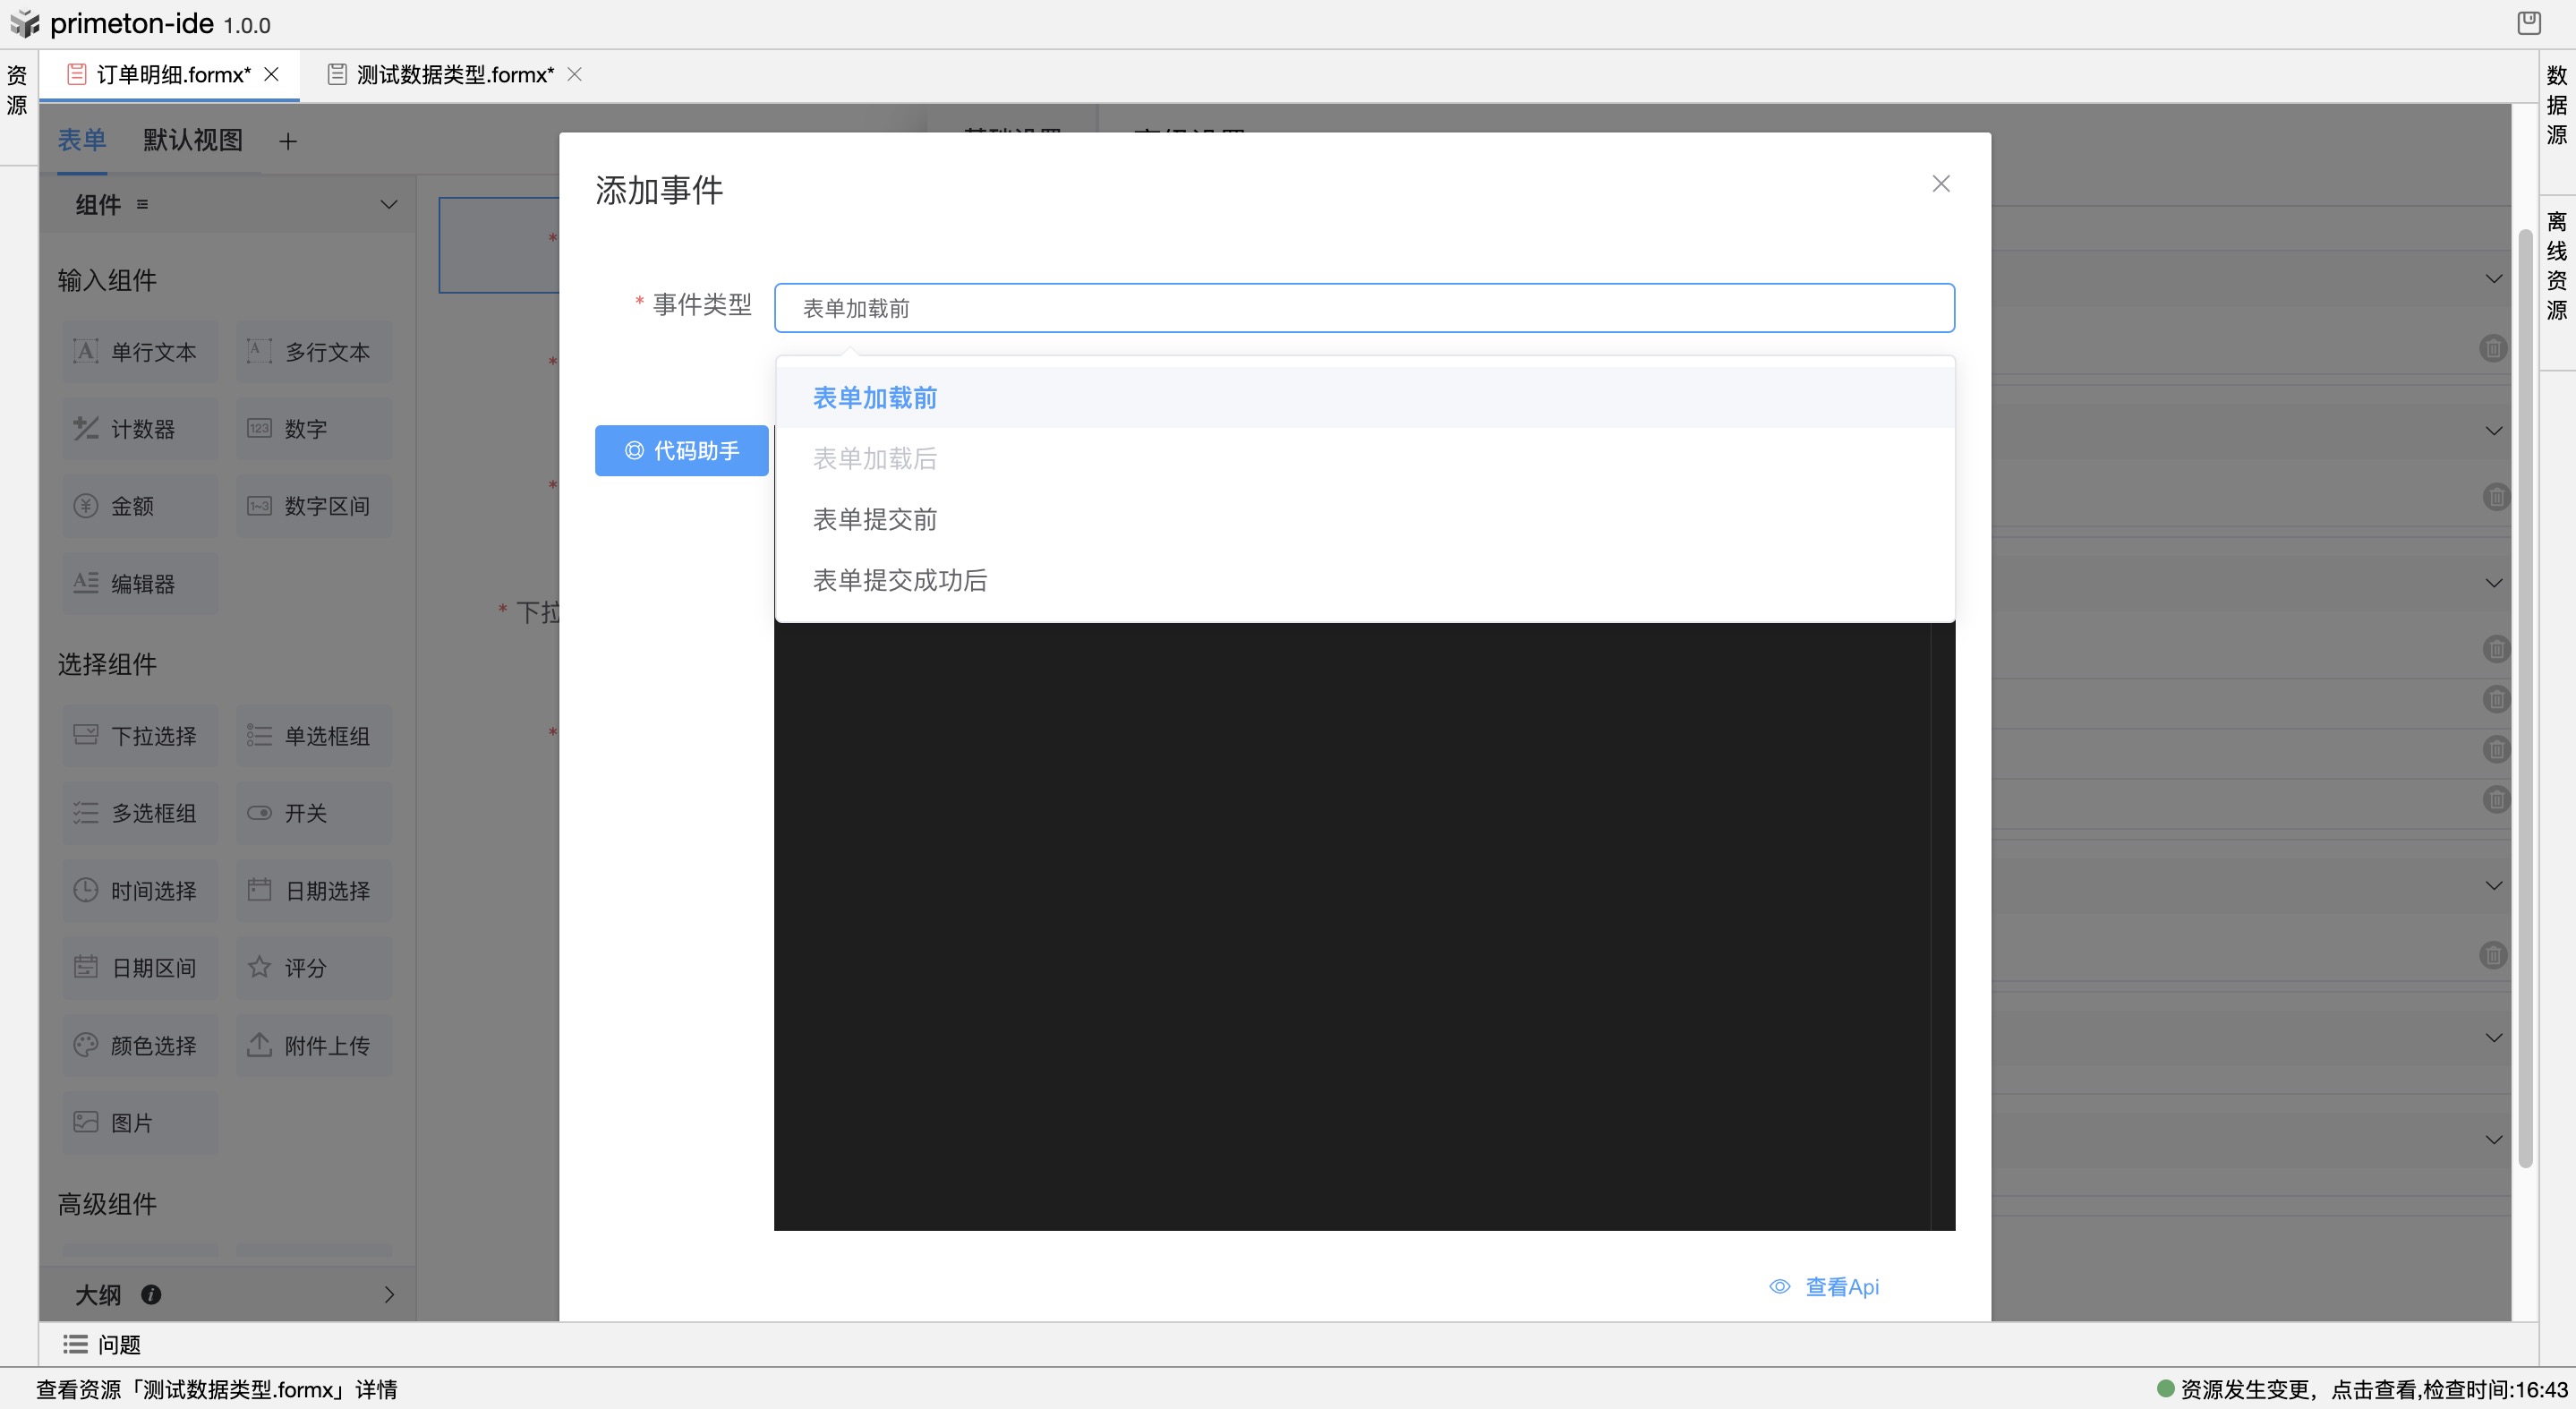Screen dimensions: 2576x1409
Task: Click the 大纲 info icon
Action: [x=151, y=1294]
